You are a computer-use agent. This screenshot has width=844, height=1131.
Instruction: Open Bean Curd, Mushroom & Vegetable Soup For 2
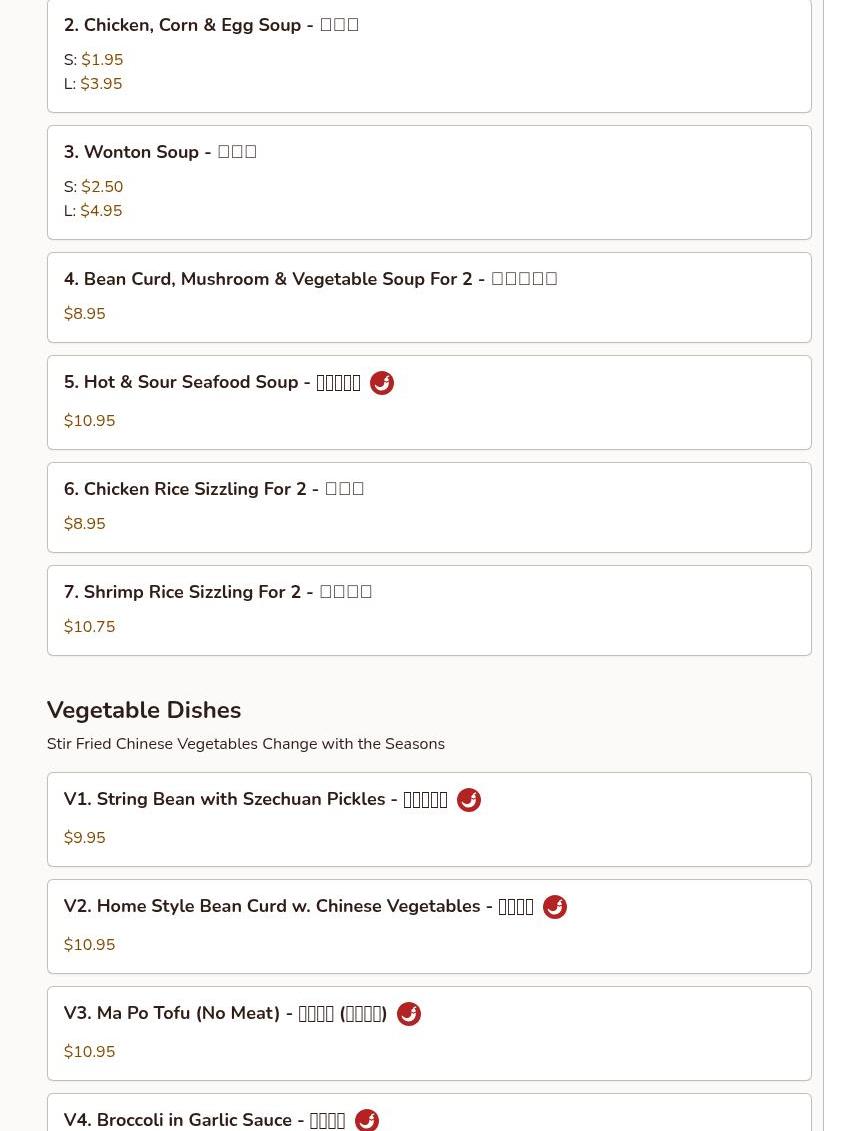point(429,297)
